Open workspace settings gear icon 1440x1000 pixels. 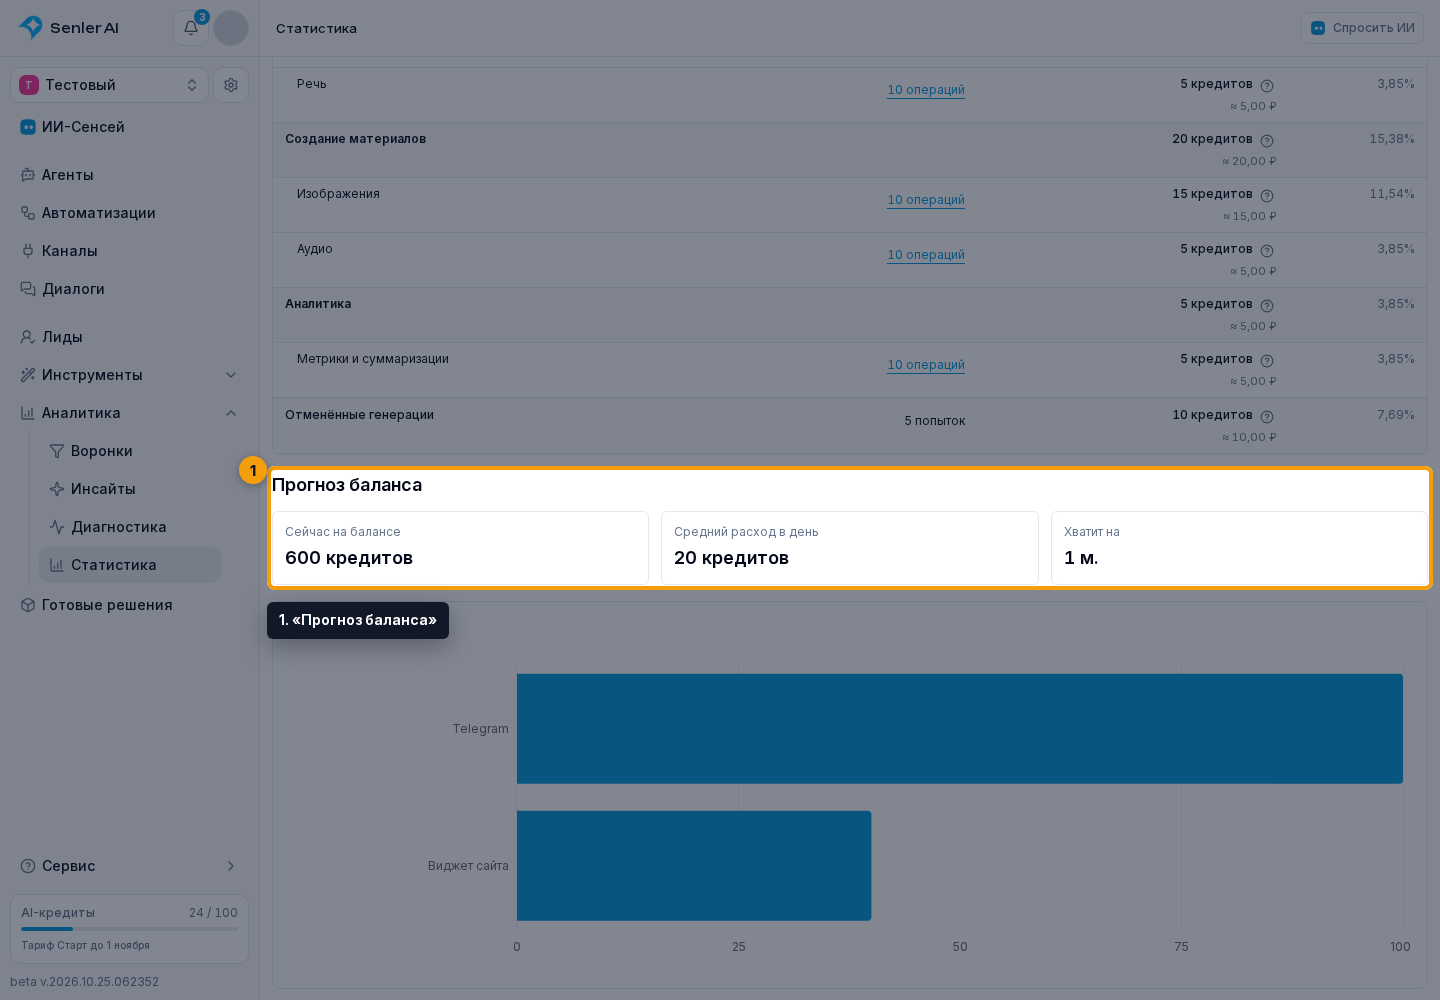231,85
